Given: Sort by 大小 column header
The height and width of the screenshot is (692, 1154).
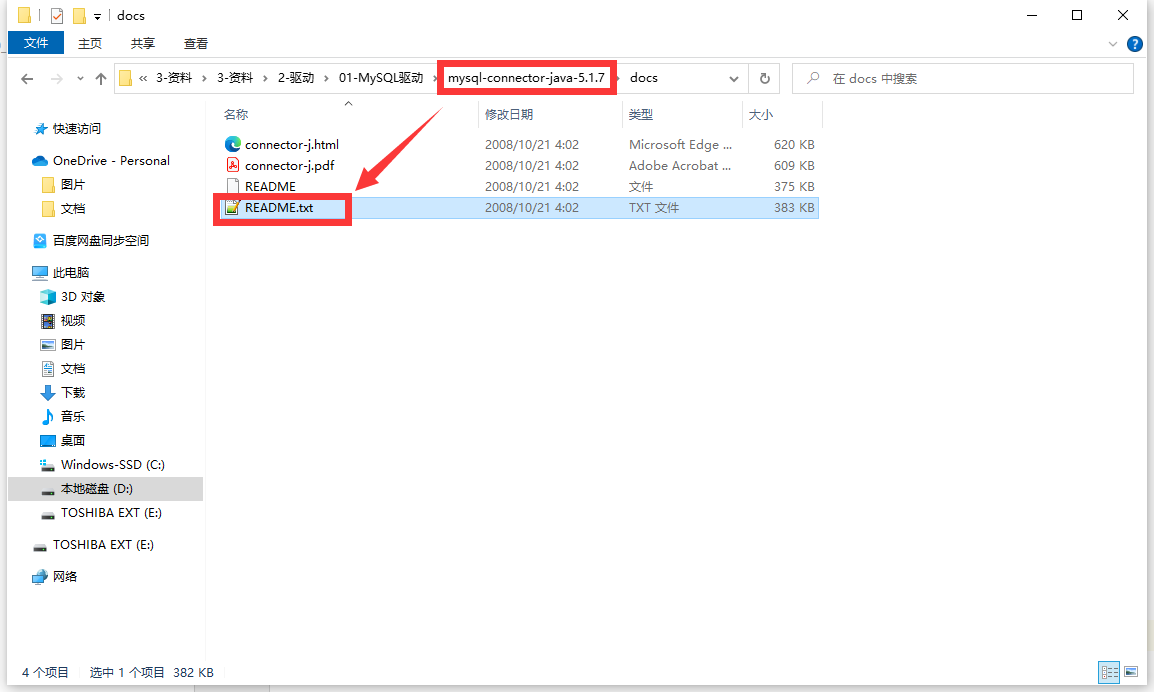Looking at the screenshot, I should click(760, 115).
